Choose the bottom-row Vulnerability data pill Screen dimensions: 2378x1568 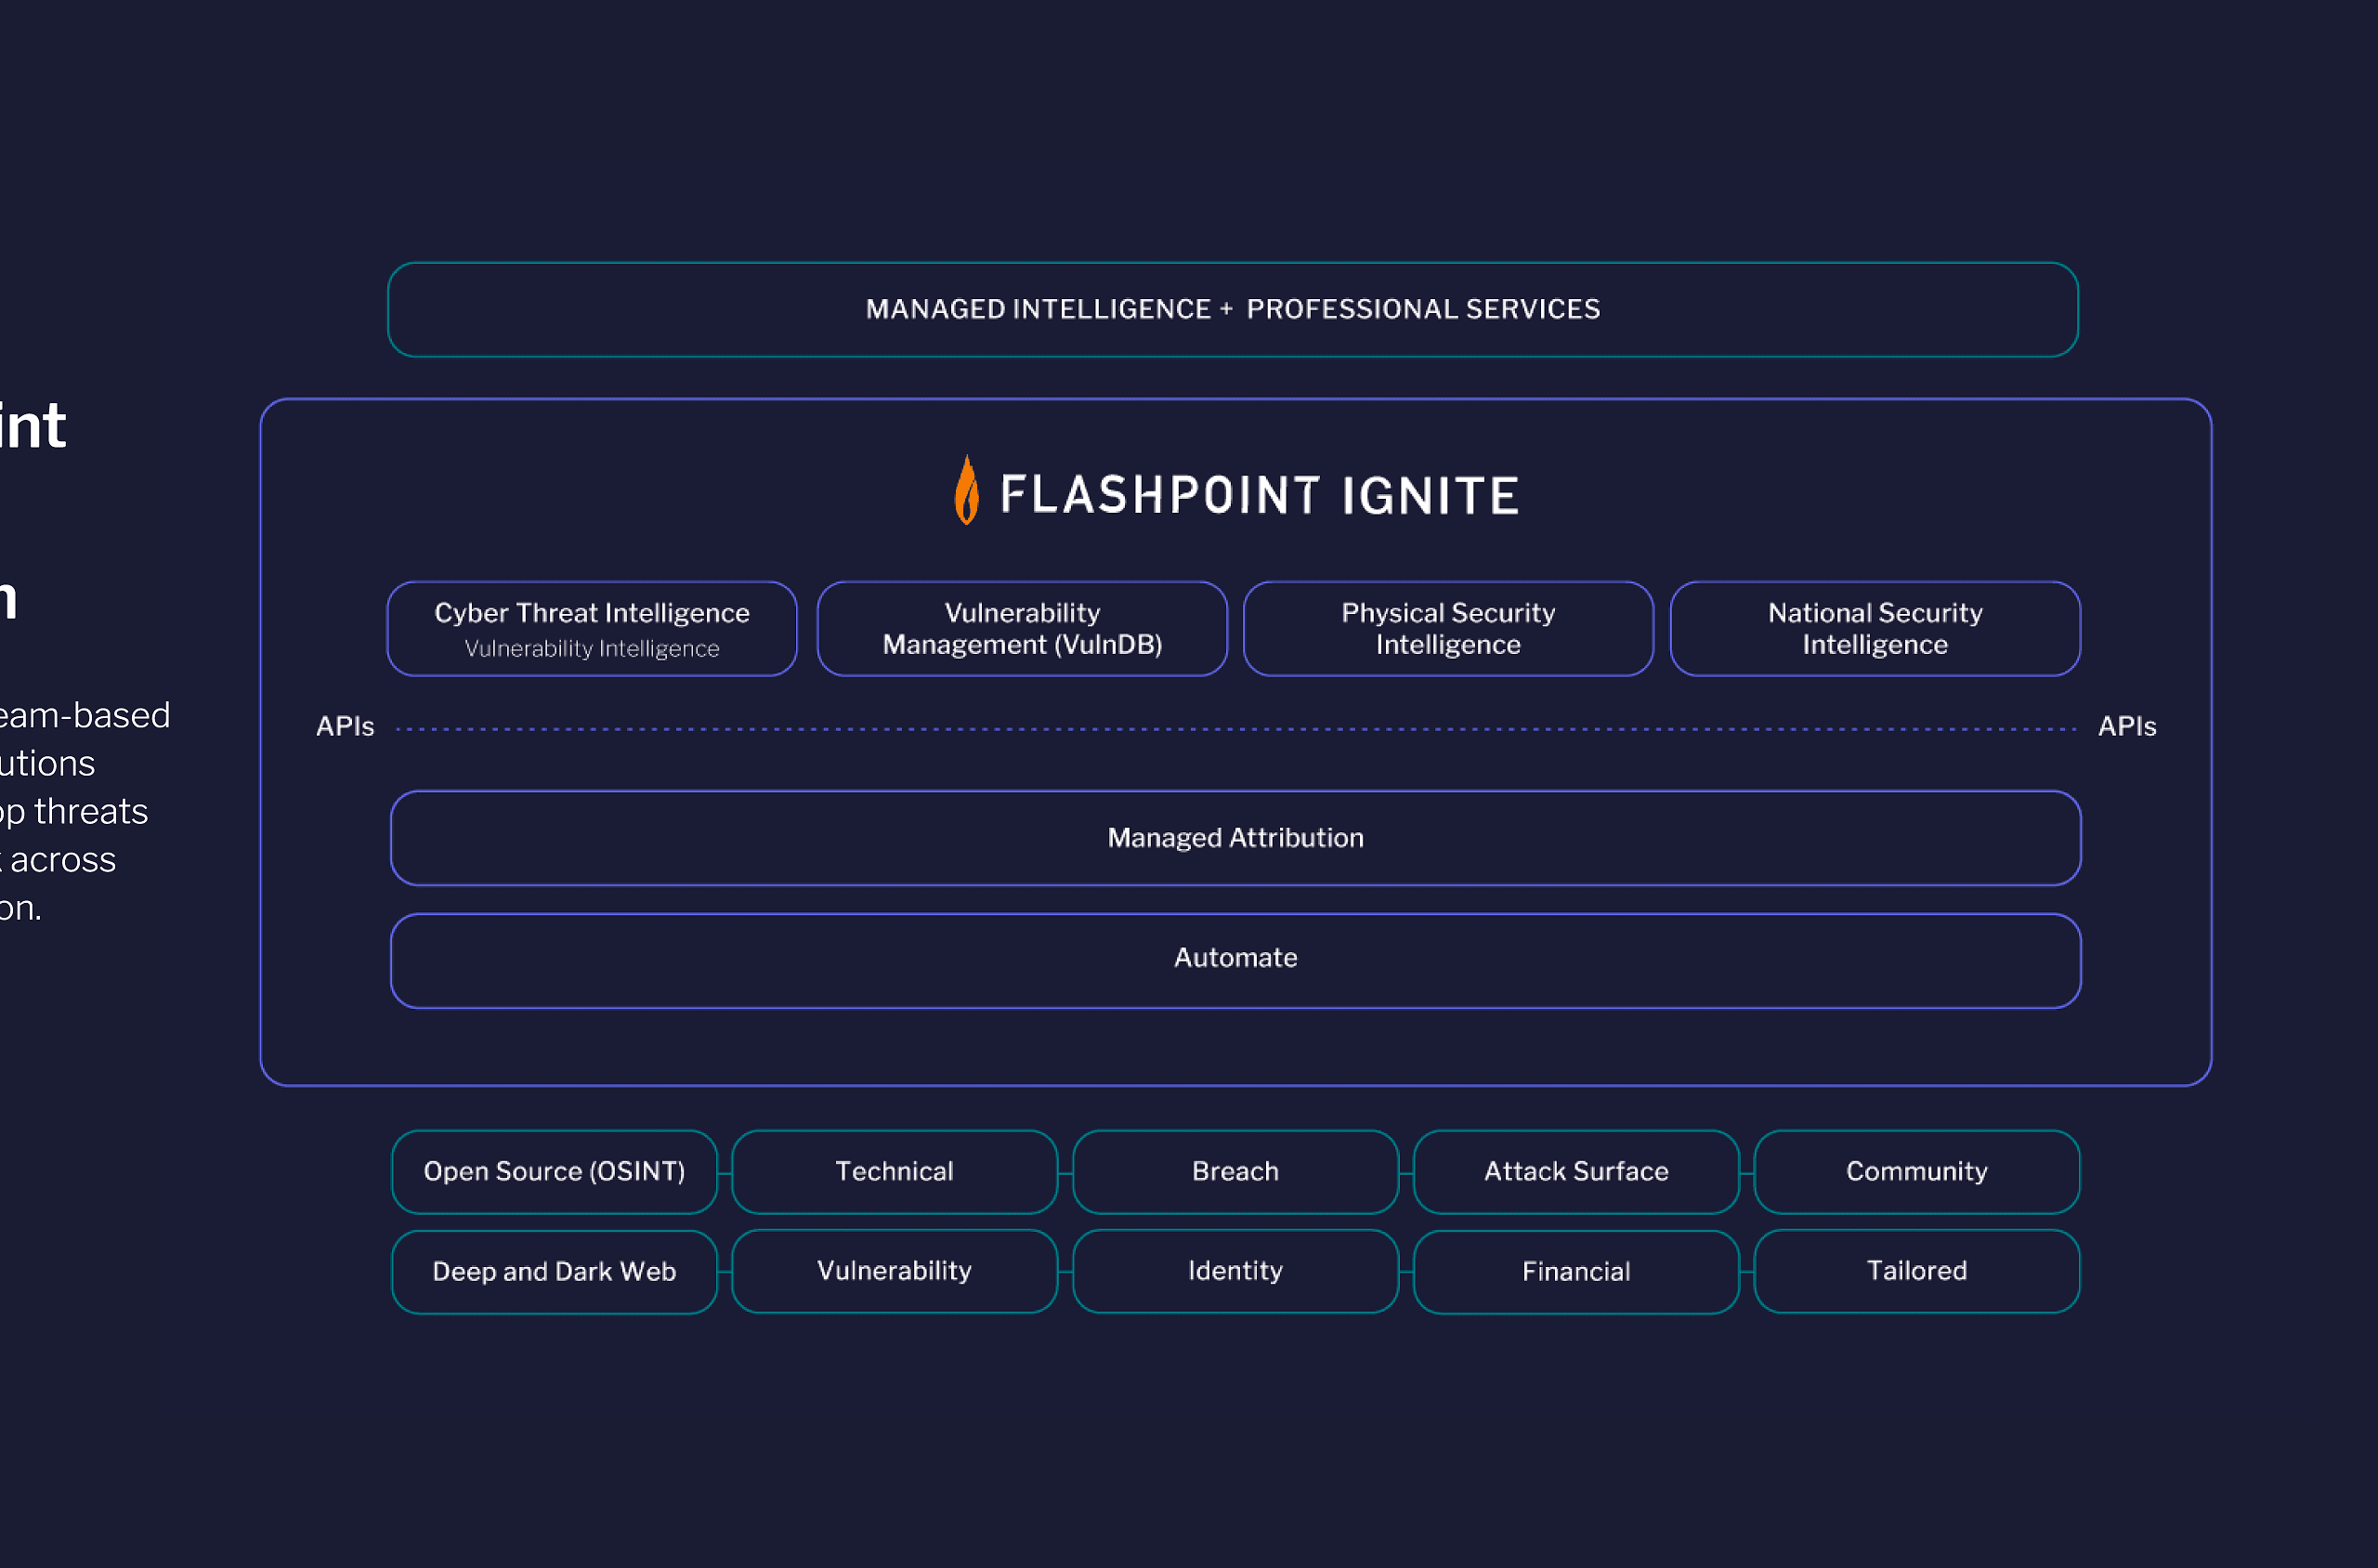point(894,1271)
